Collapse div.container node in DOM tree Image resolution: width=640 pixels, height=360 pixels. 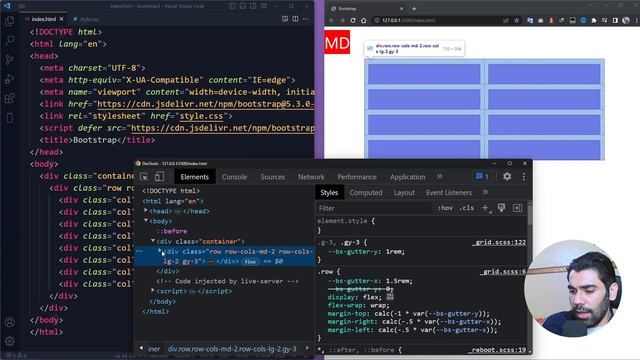[x=153, y=241]
